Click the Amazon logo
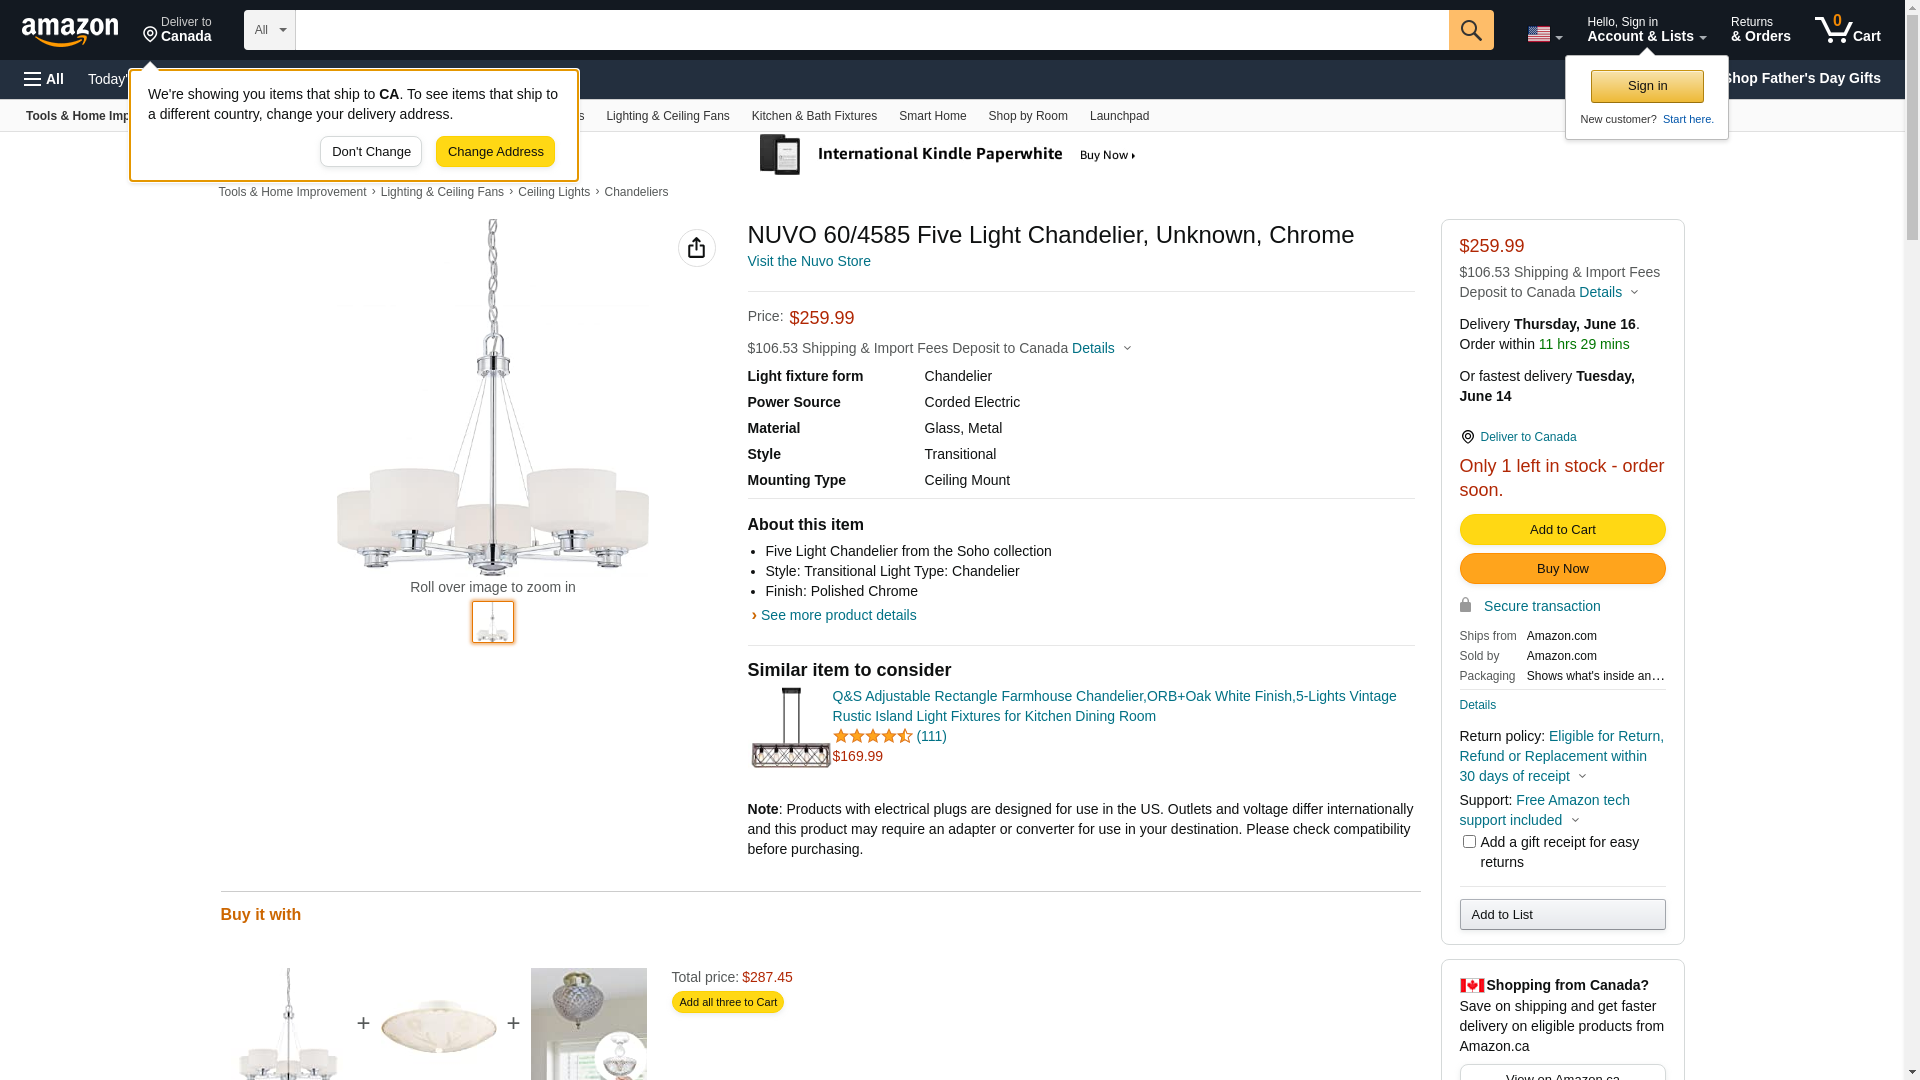Viewport: 1920px width, 1080px height. click(x=70, y=31)
